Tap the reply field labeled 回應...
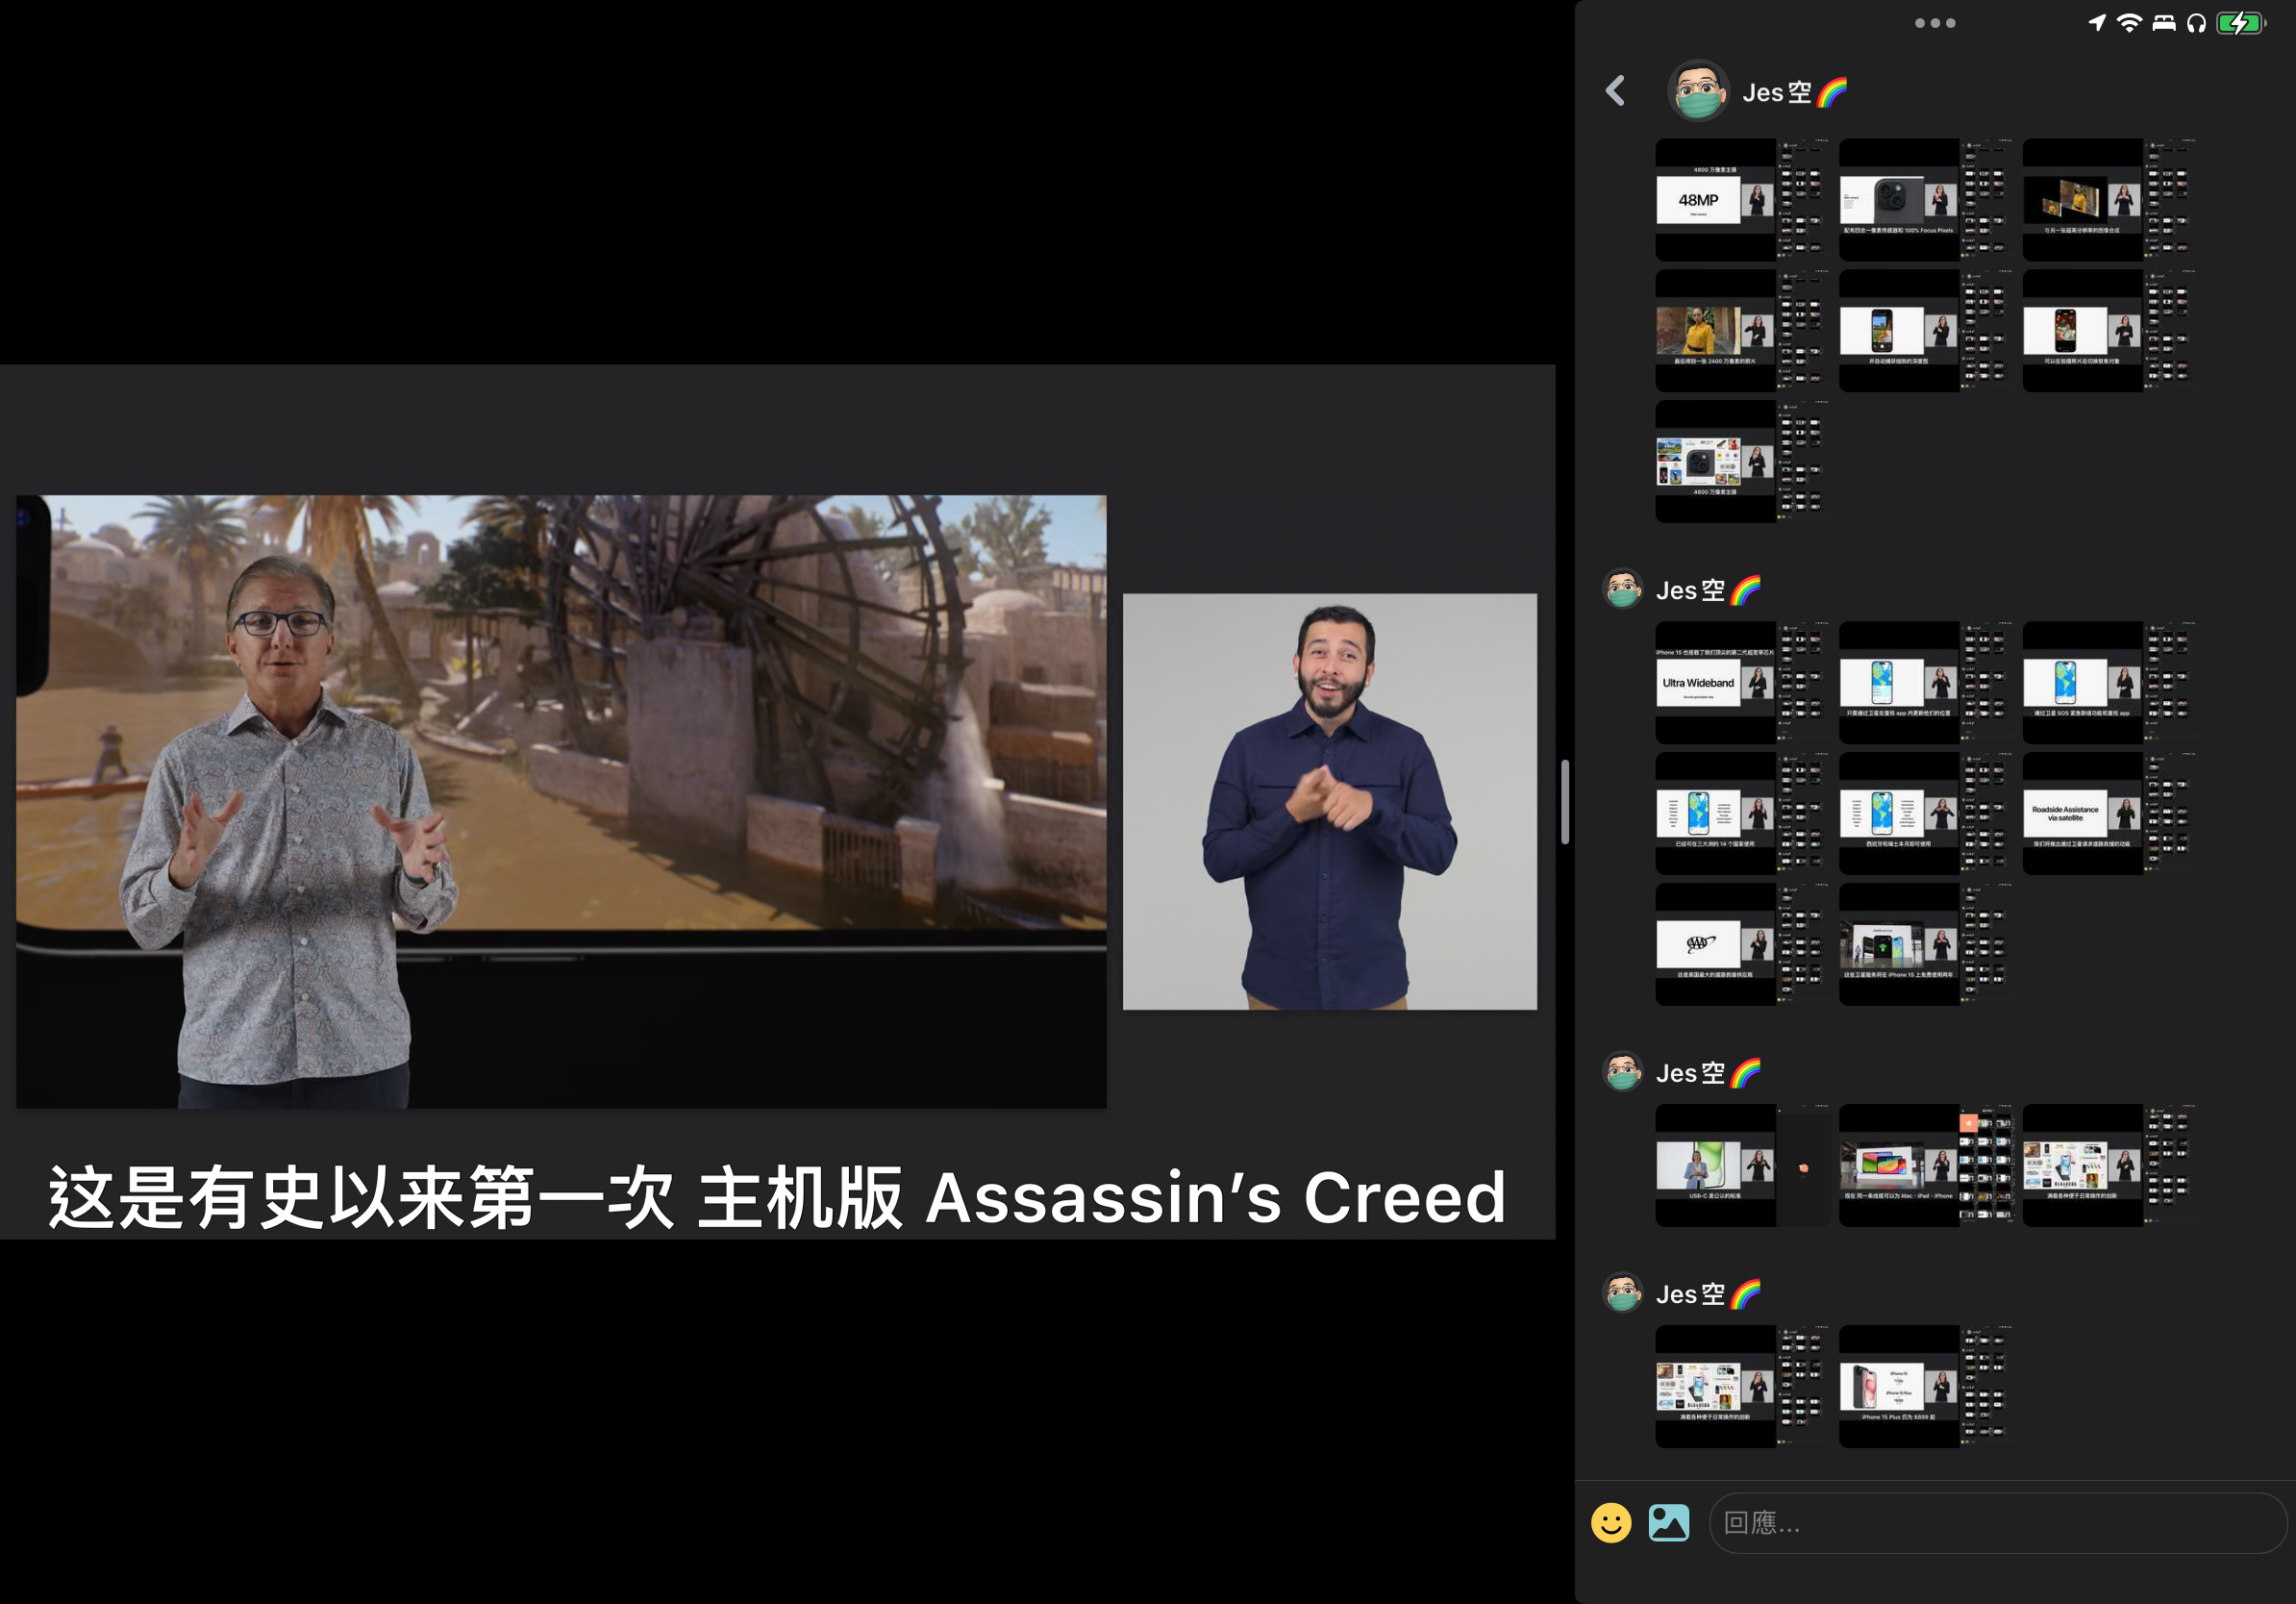Viewport: 2296px width, 1604px height. (x=1998, y=1523)
